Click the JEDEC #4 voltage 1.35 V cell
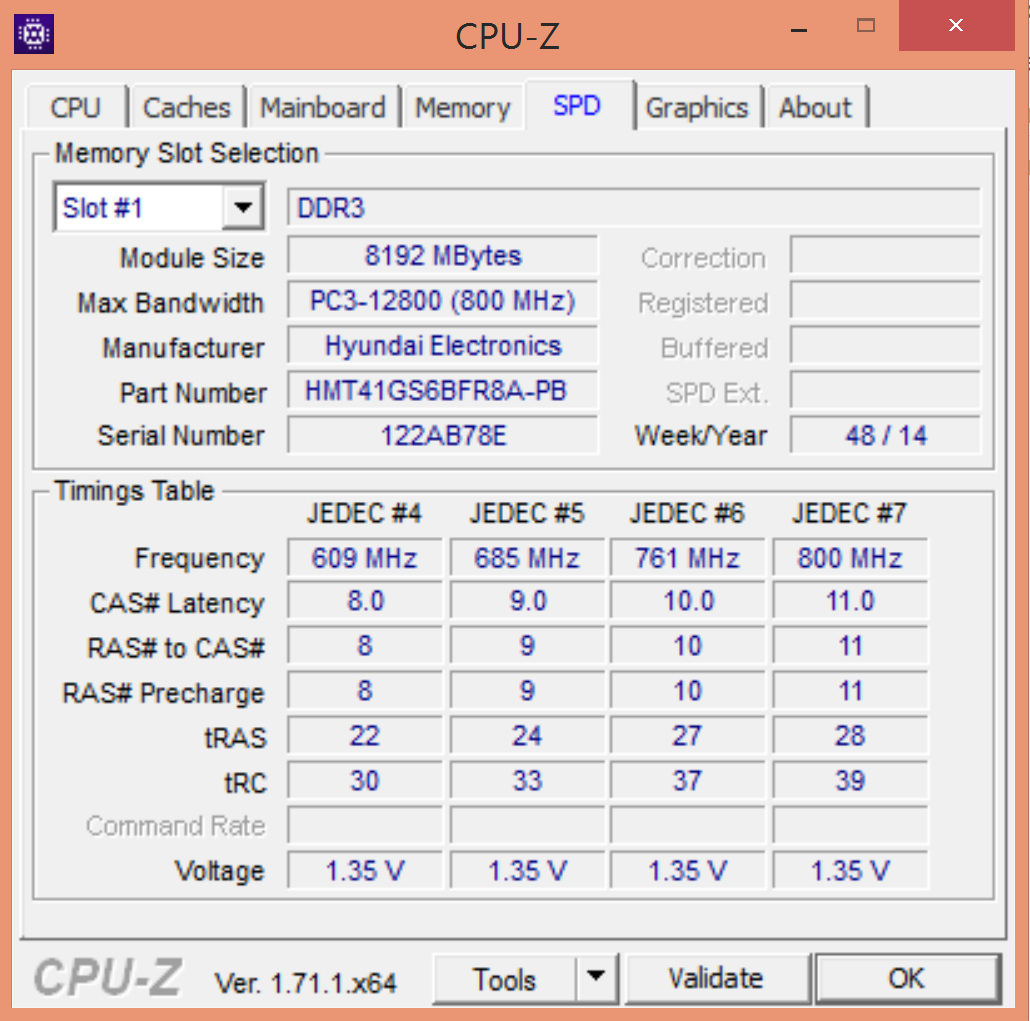 (x=365, y=871)
